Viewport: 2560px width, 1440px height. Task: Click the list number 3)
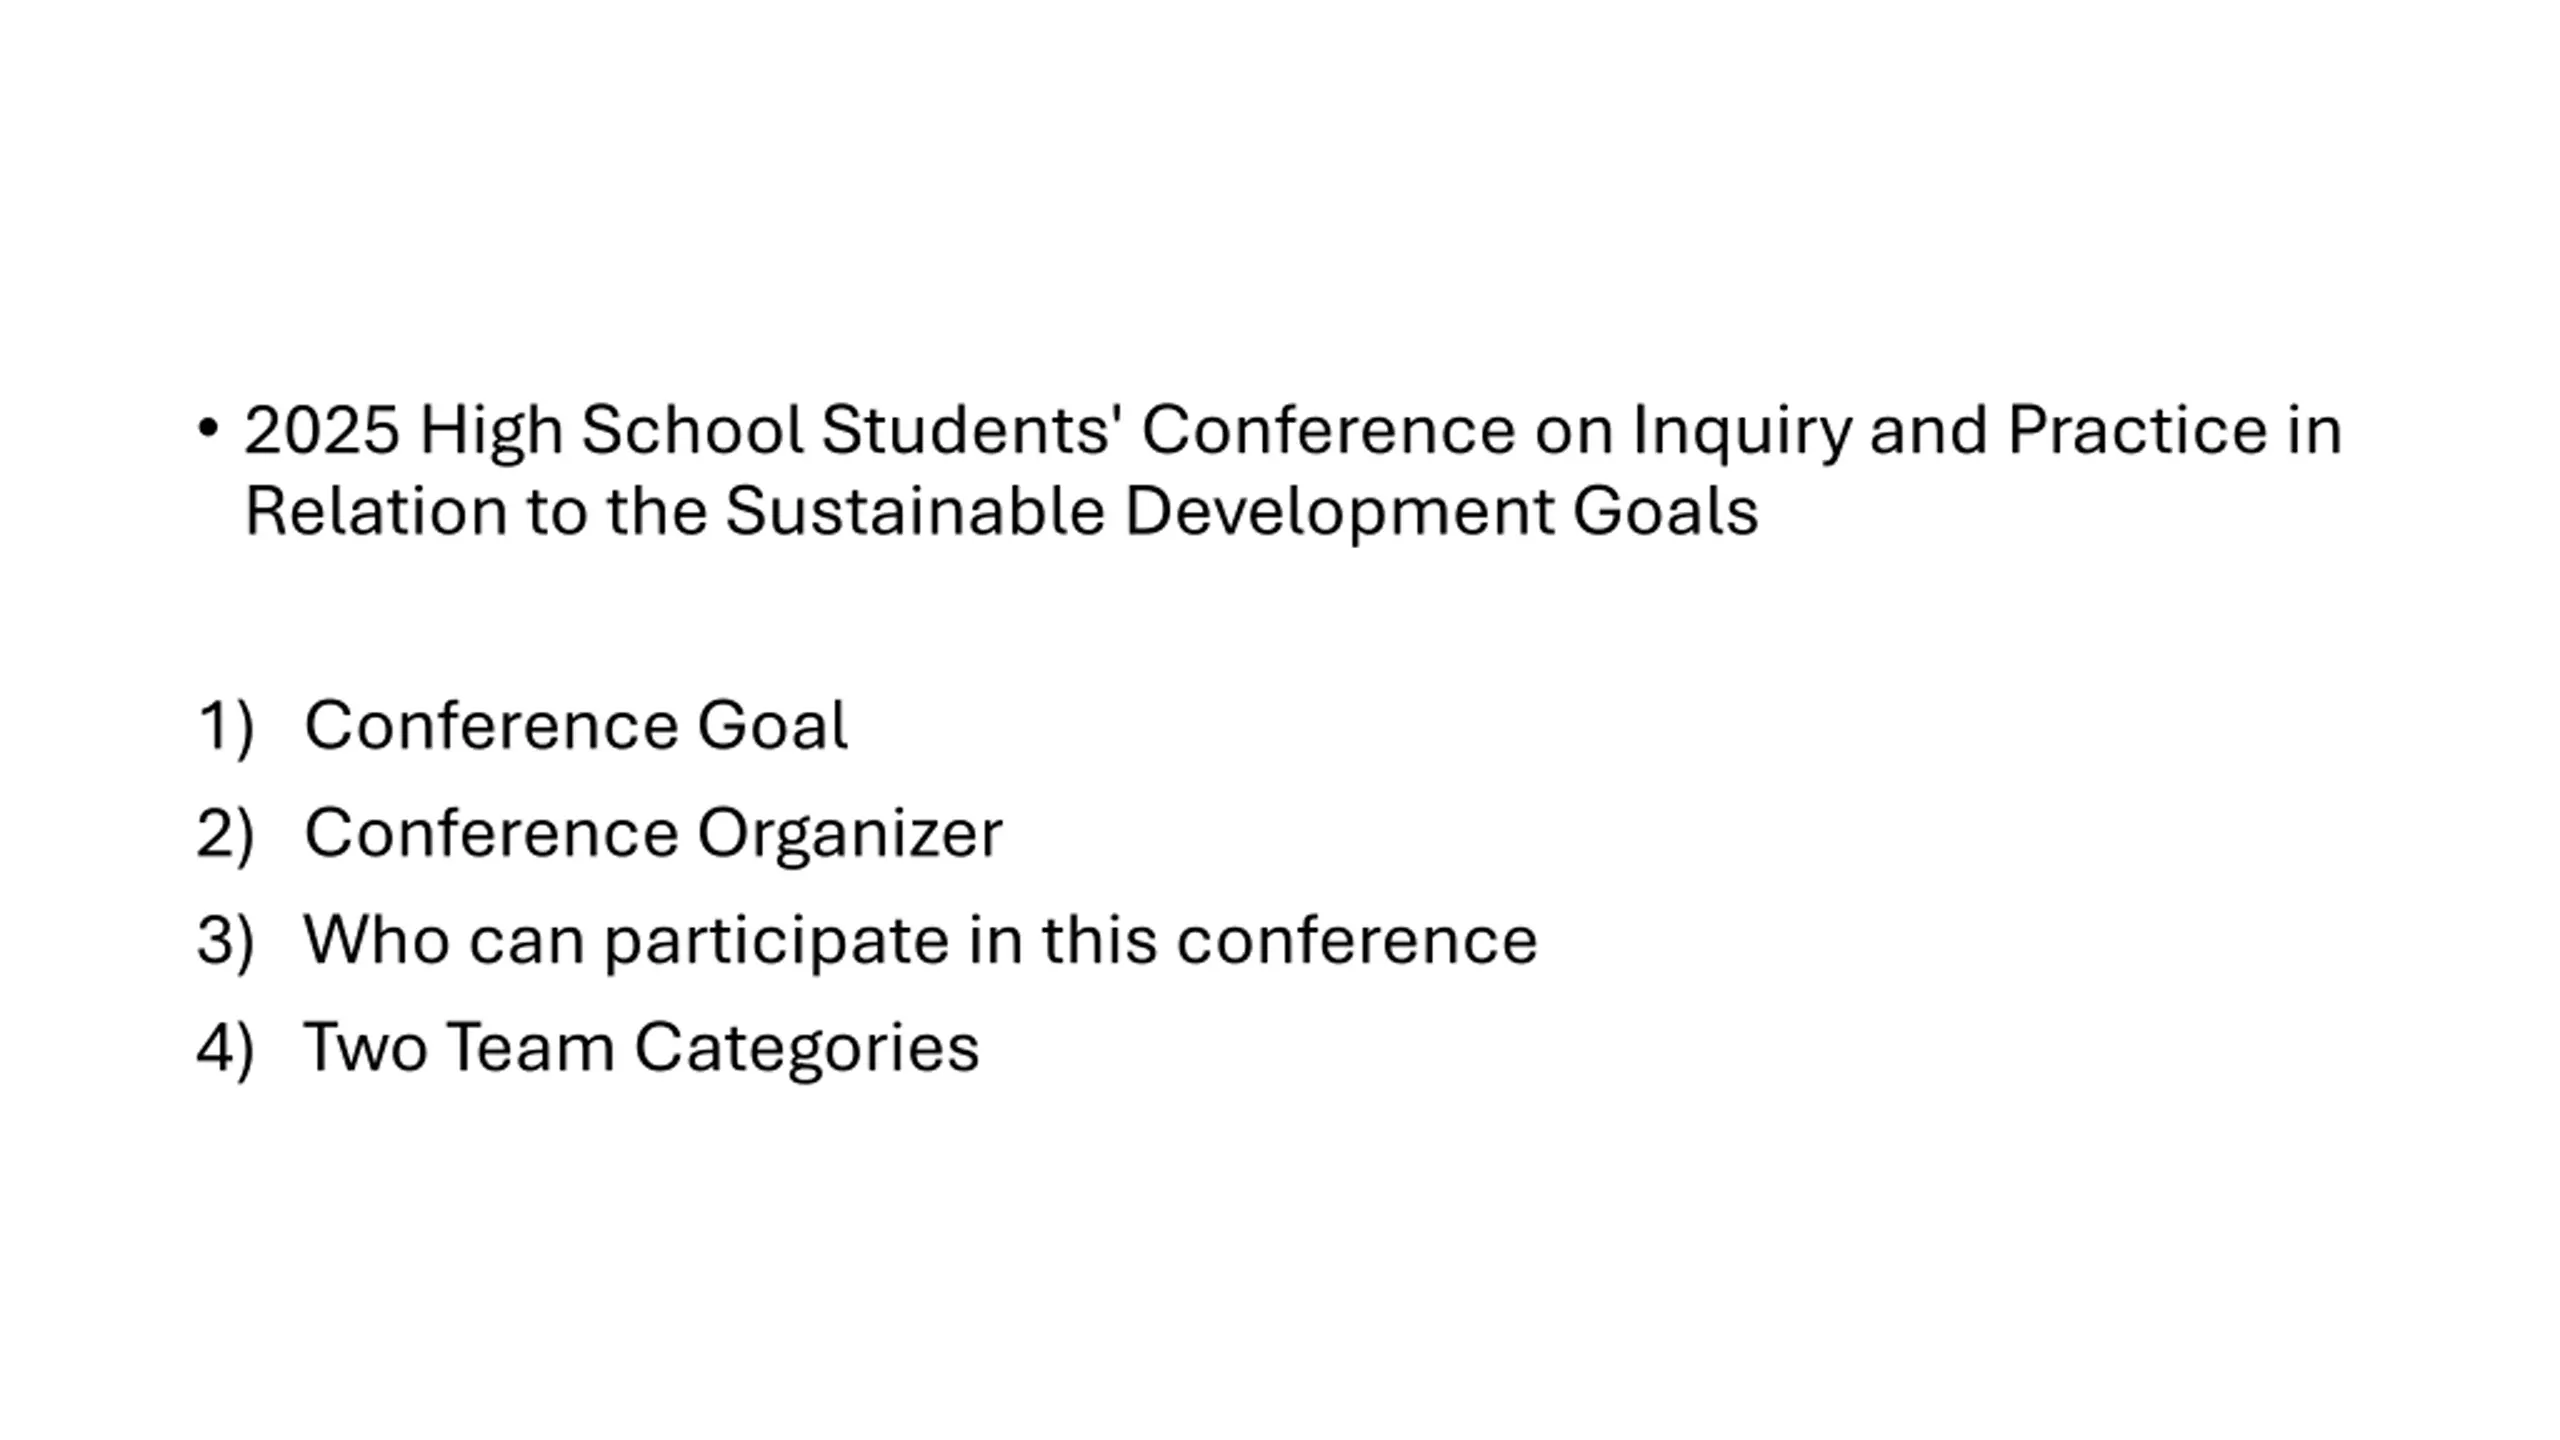[x=226, y=941]
